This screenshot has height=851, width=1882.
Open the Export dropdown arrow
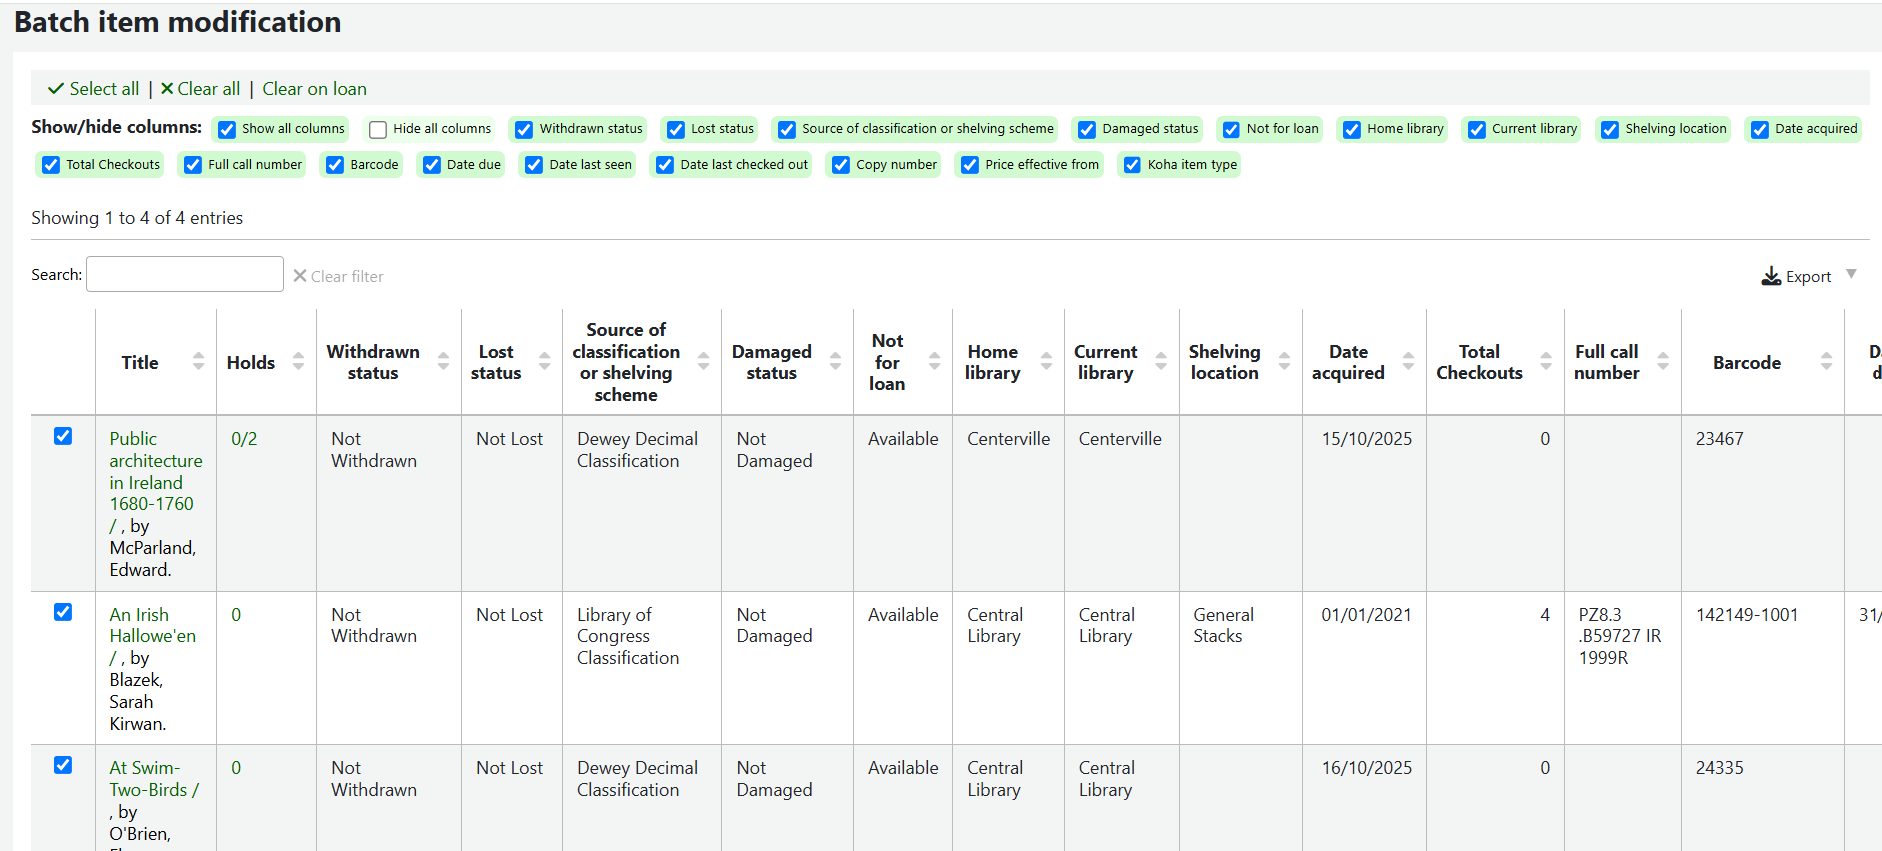click(1851, 274)
